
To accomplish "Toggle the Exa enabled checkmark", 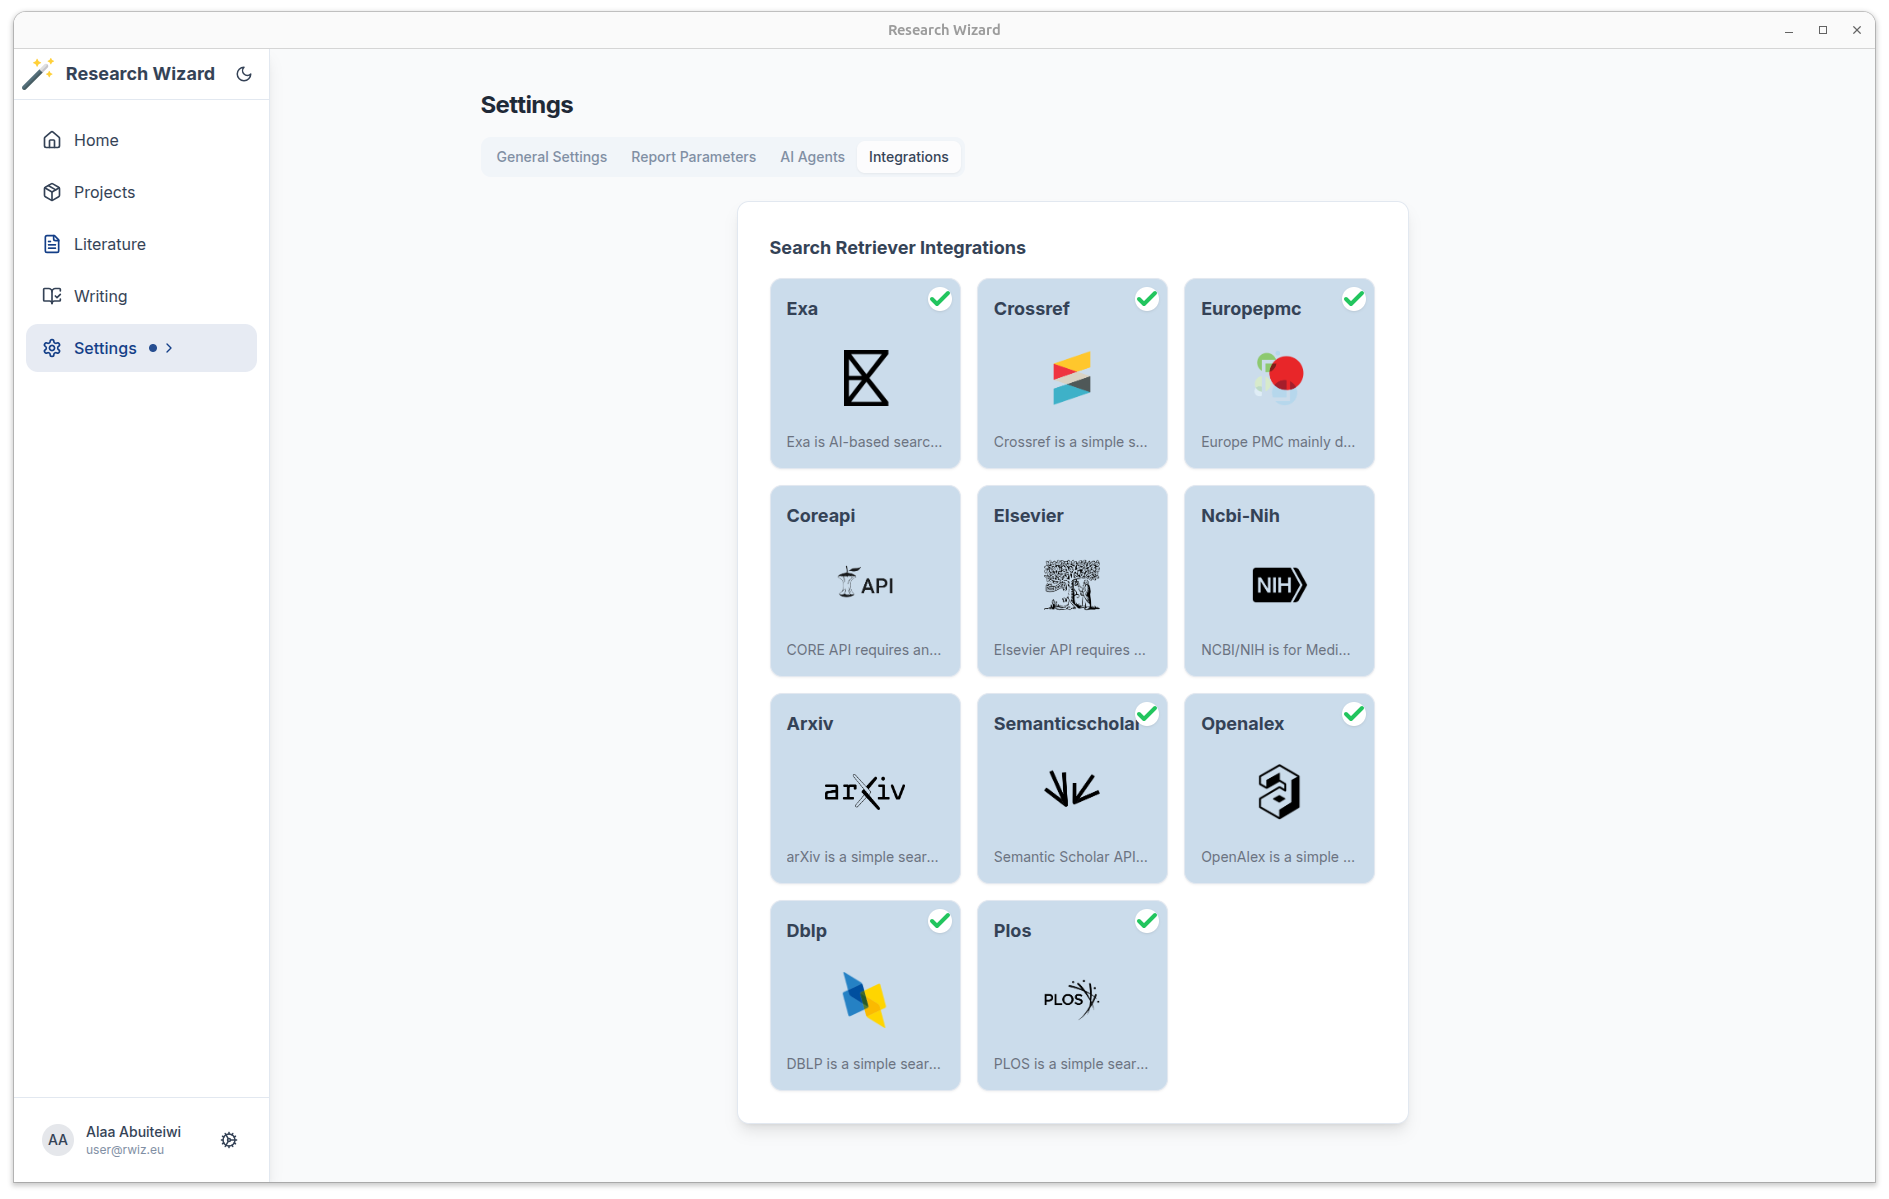I will 939,299.
